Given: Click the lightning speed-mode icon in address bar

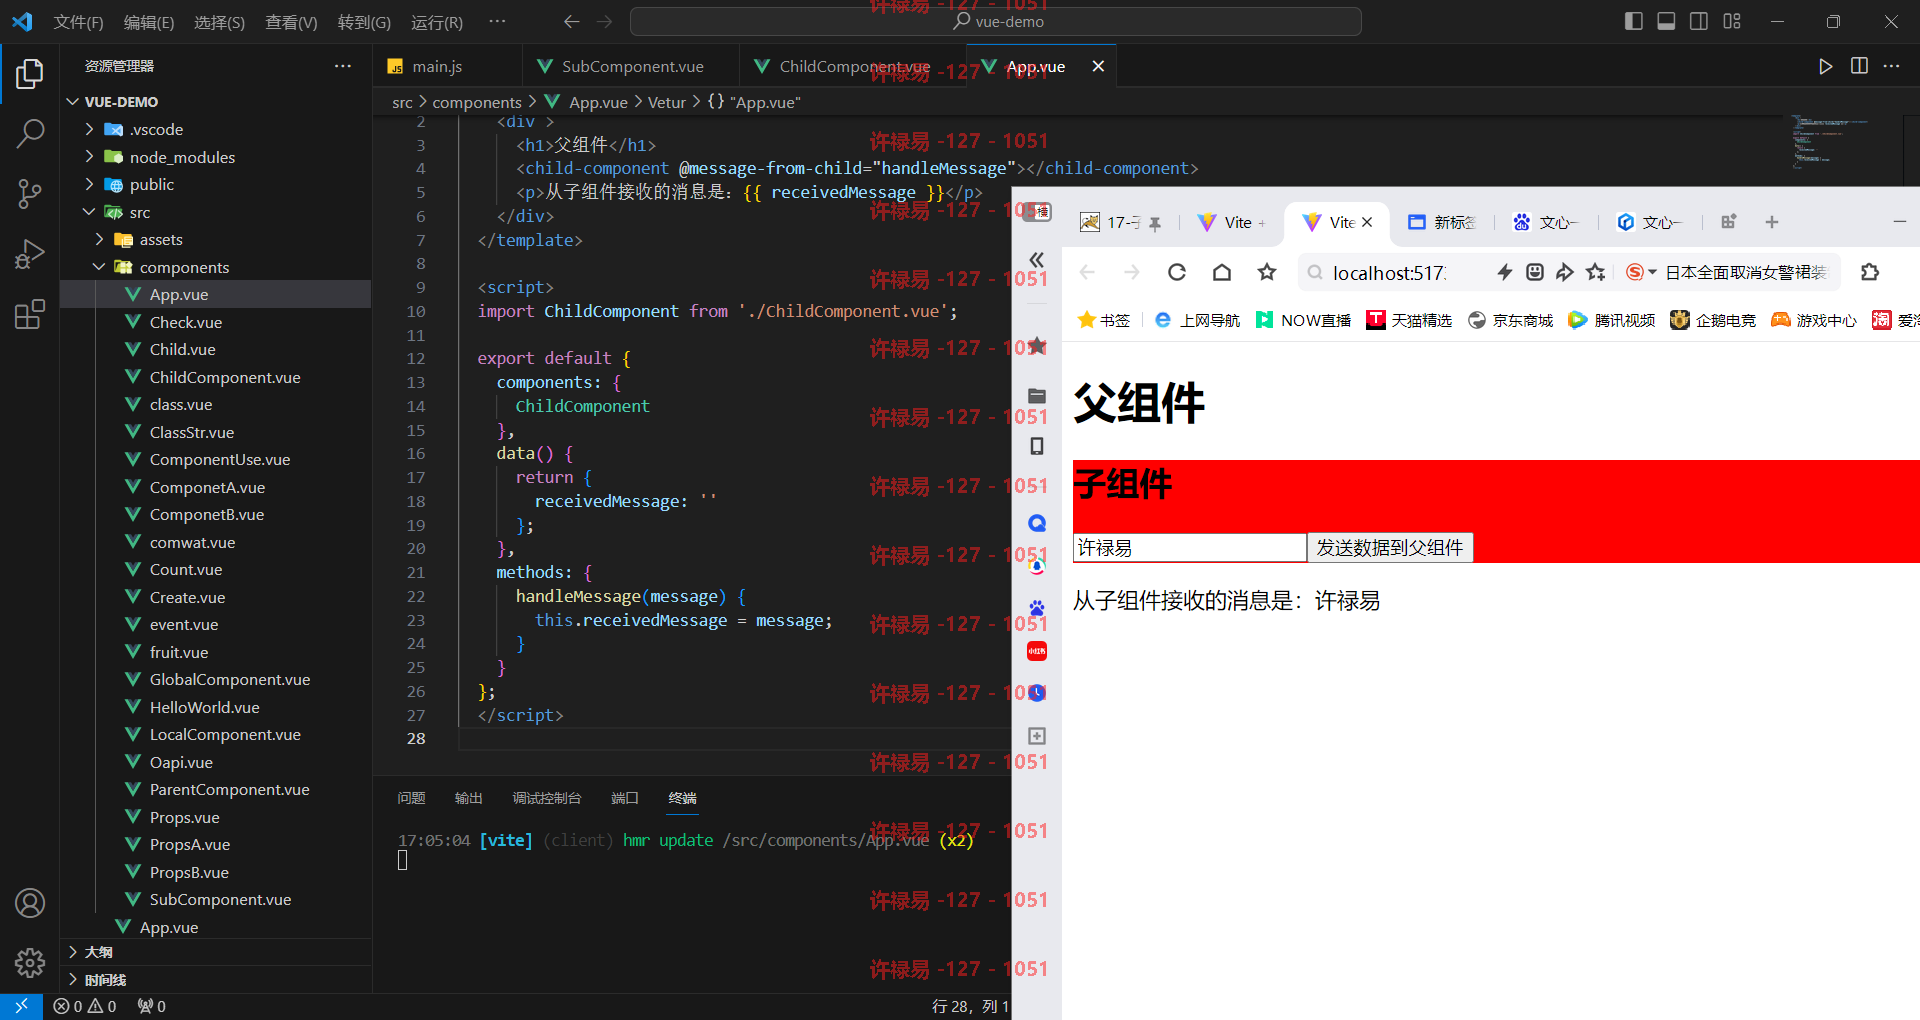Looking at the screenshot, I should coord(1504,272).
